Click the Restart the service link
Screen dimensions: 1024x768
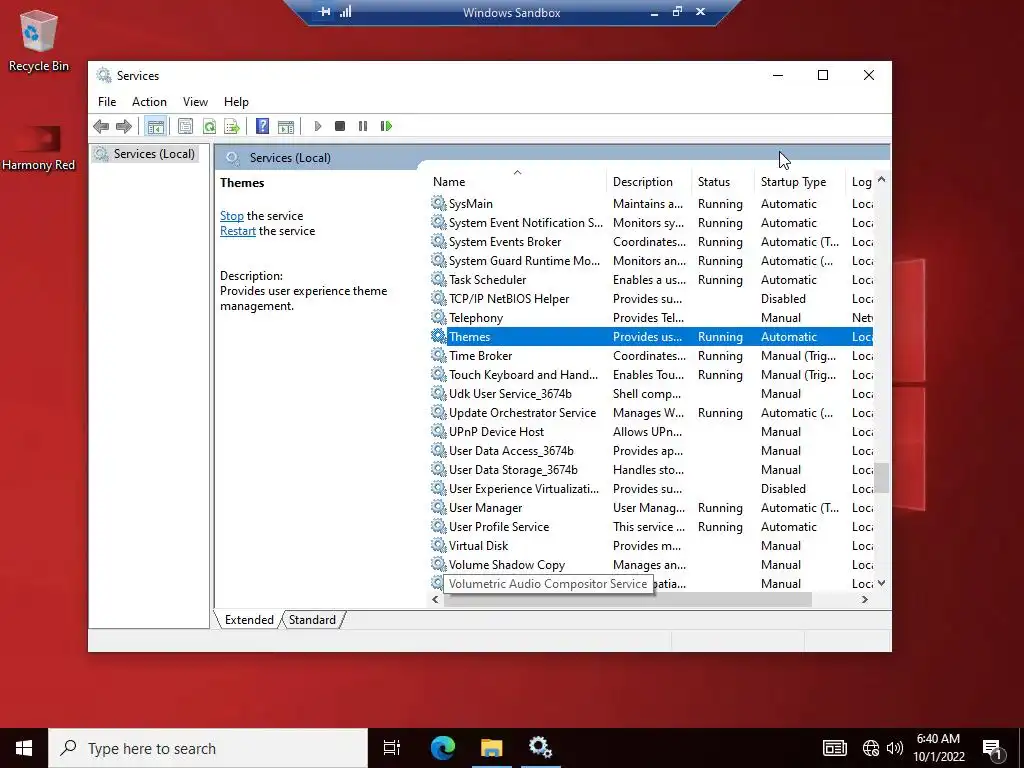238,231
